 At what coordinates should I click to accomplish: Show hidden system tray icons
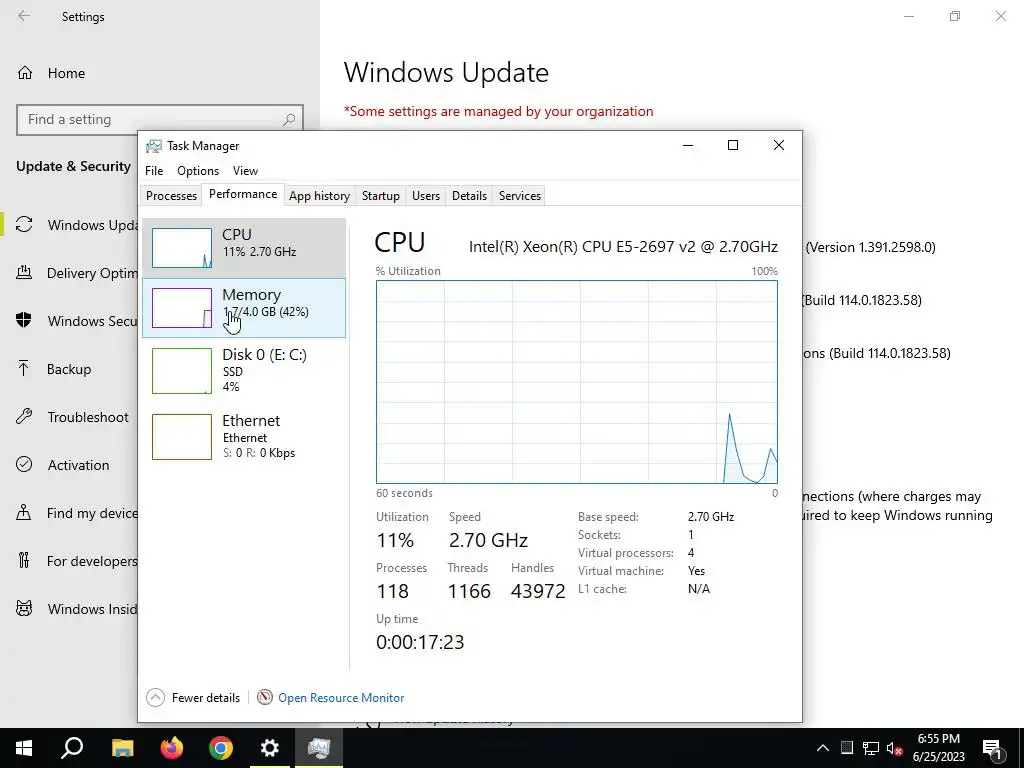click(x=823, y=748)
